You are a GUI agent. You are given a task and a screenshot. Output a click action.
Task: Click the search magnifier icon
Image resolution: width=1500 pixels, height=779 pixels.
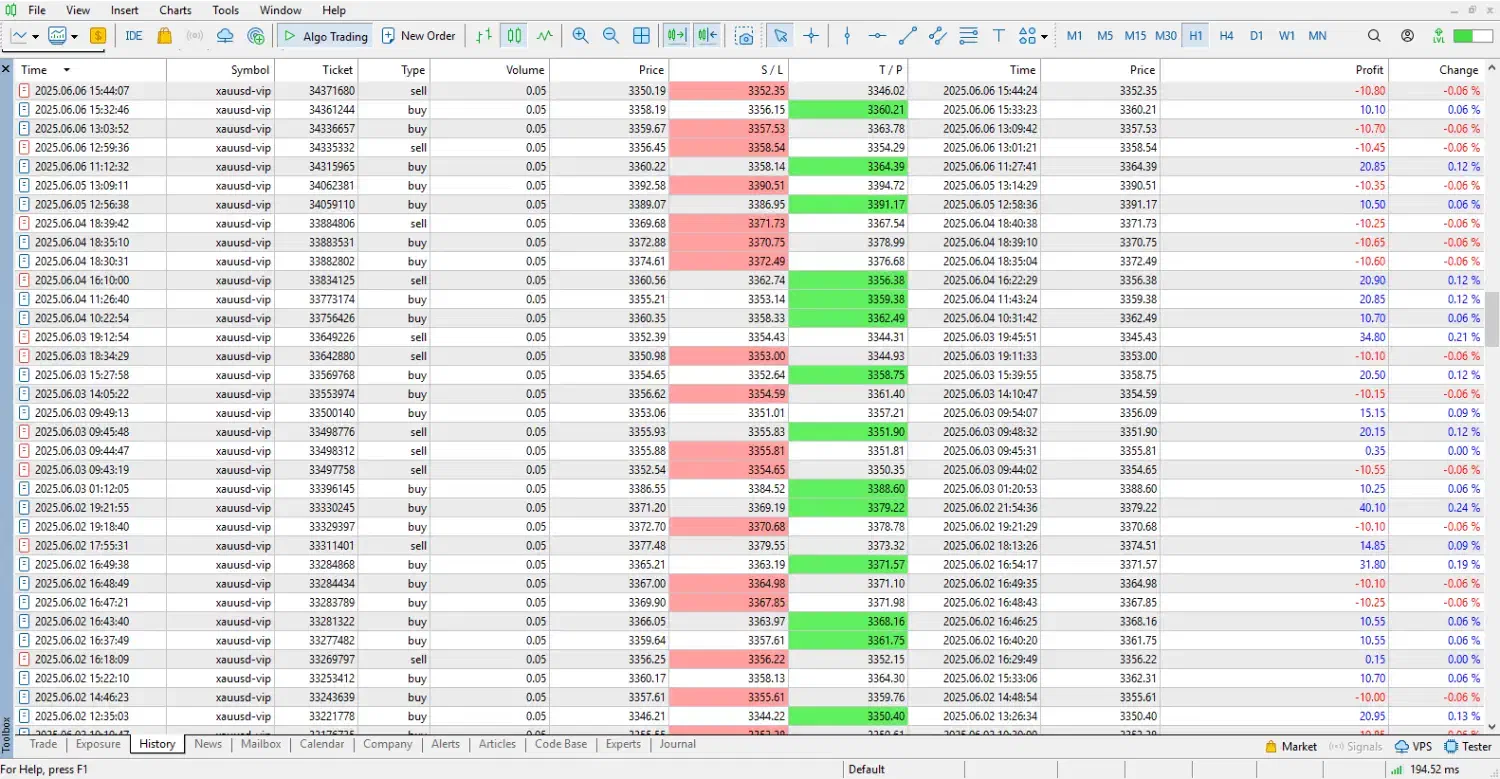[1374, 36]
